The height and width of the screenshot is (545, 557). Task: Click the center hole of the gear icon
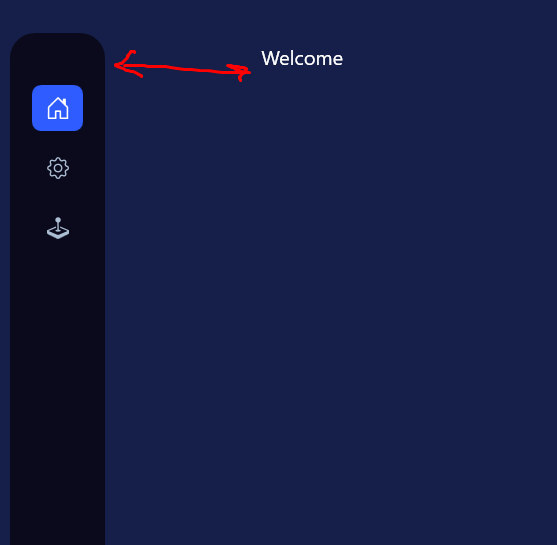(58, 168)
